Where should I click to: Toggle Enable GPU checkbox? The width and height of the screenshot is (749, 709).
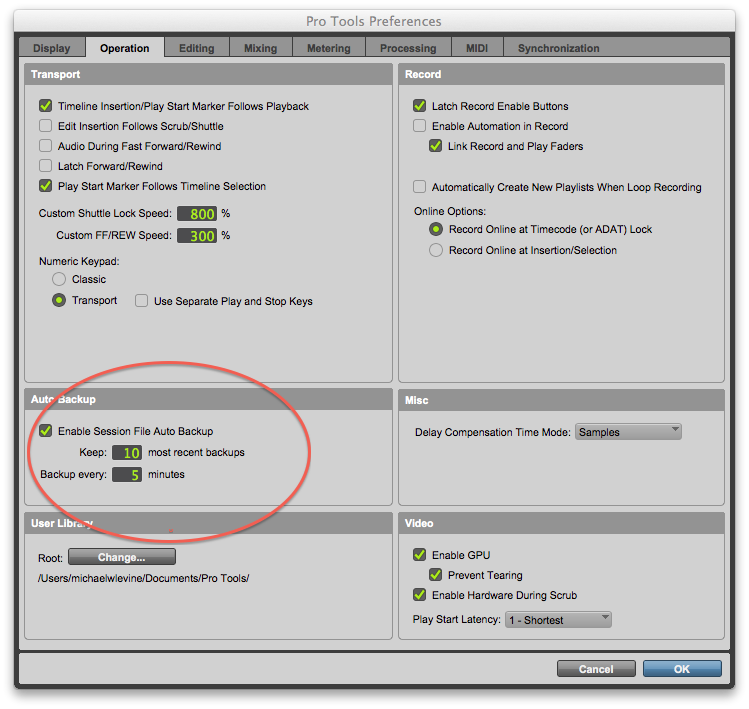tap(419, 555)
